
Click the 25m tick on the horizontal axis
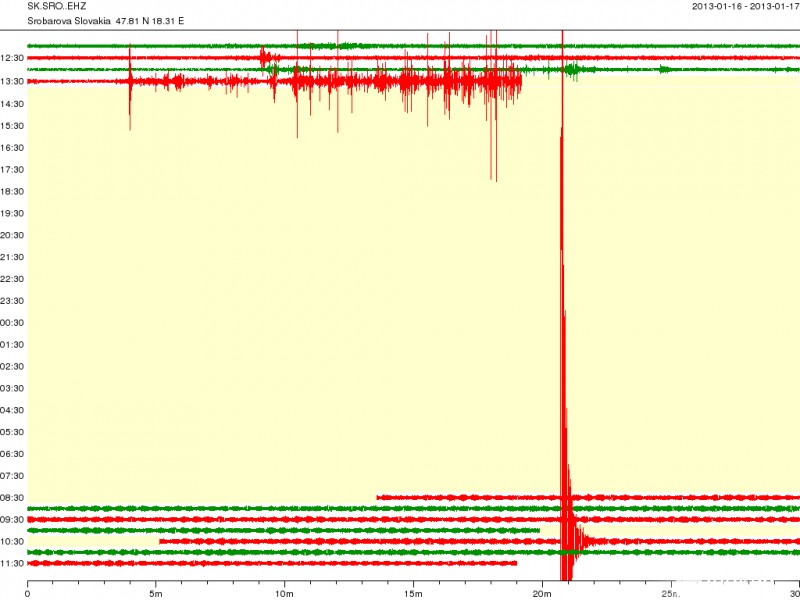coord(670,592)
